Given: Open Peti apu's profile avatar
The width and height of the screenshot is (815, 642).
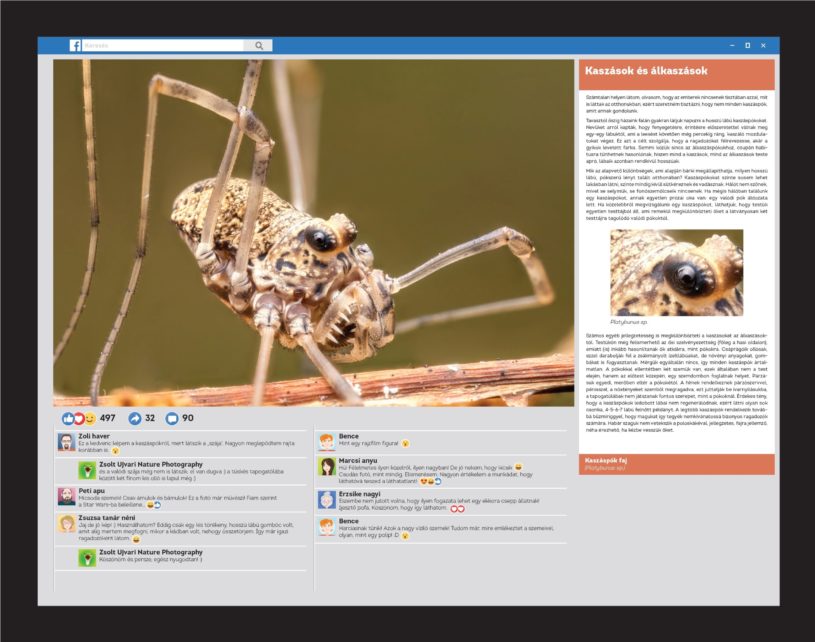Looking at the screenshot, I should (x=66, y=497).
